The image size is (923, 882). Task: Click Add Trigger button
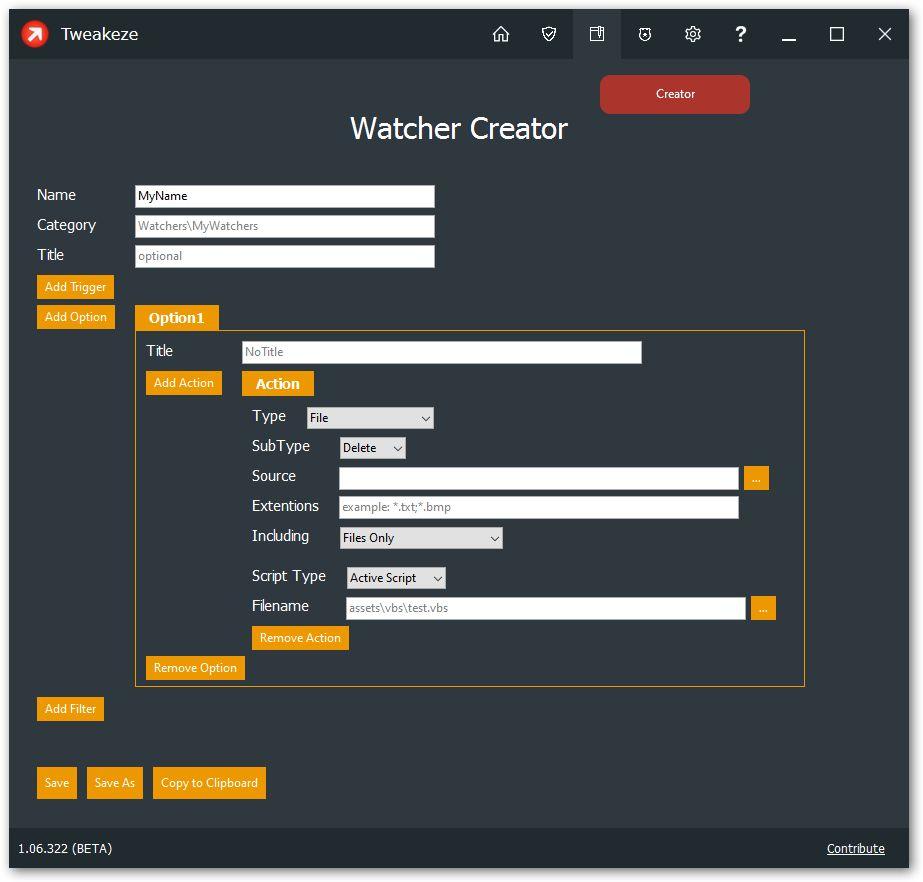[75, 287]
